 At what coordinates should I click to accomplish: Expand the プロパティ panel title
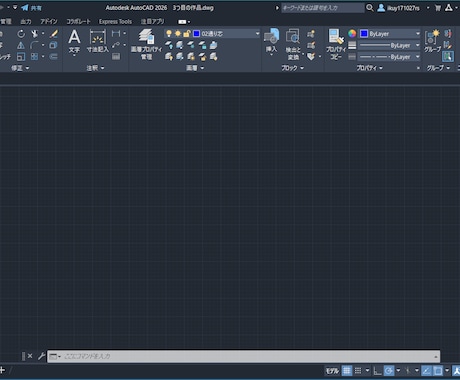click(x=369, y=68)
